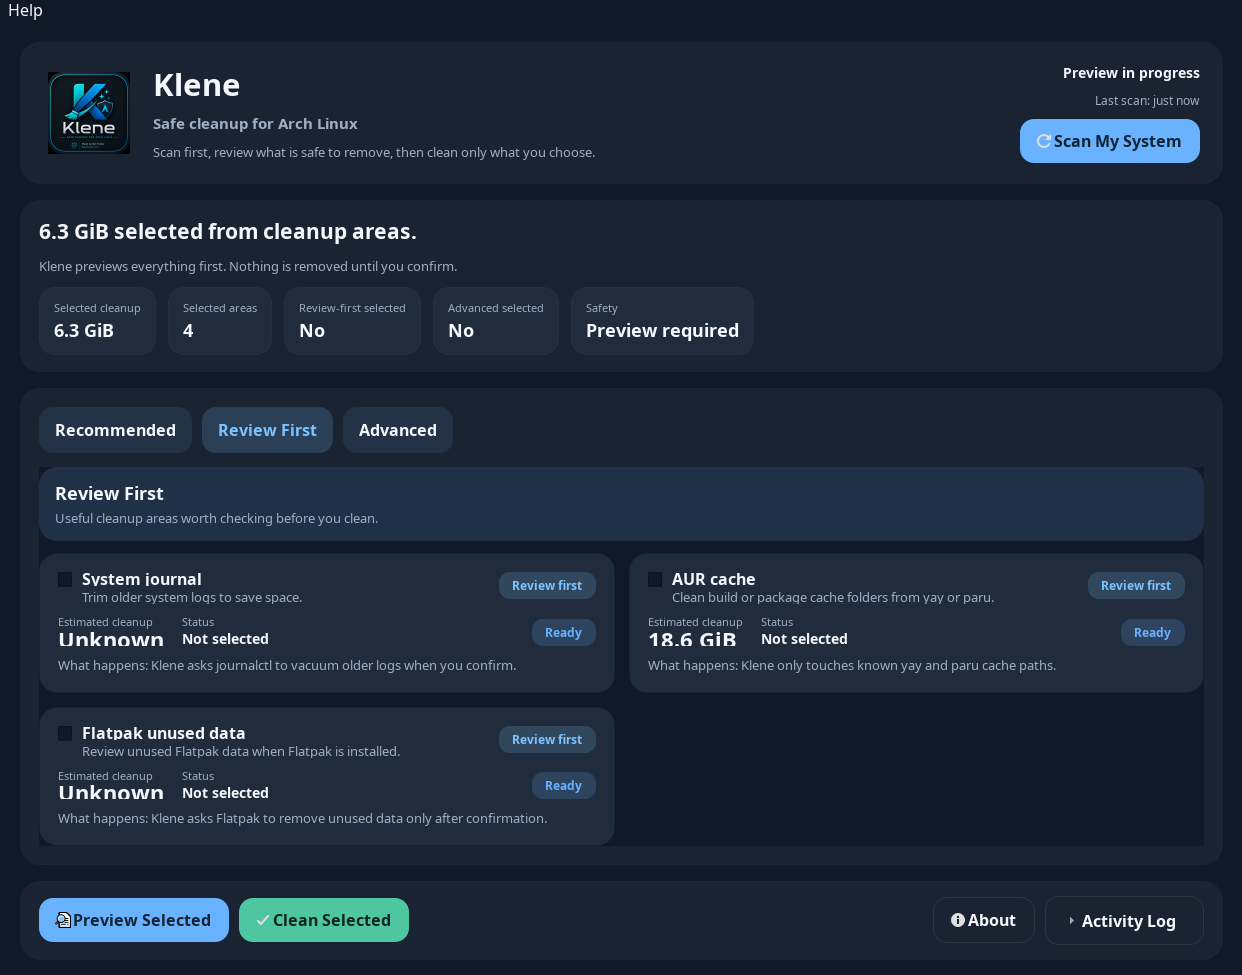Tick the System journal checkbox
This screenshot has height=975, width=1242.
(x=65, y=579)
